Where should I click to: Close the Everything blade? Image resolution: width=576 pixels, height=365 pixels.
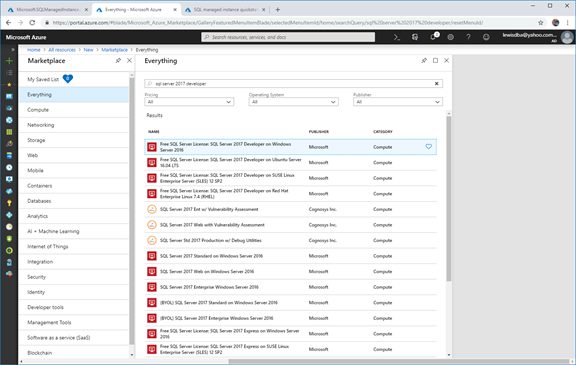pyautogui.click(x=446, y=61)
